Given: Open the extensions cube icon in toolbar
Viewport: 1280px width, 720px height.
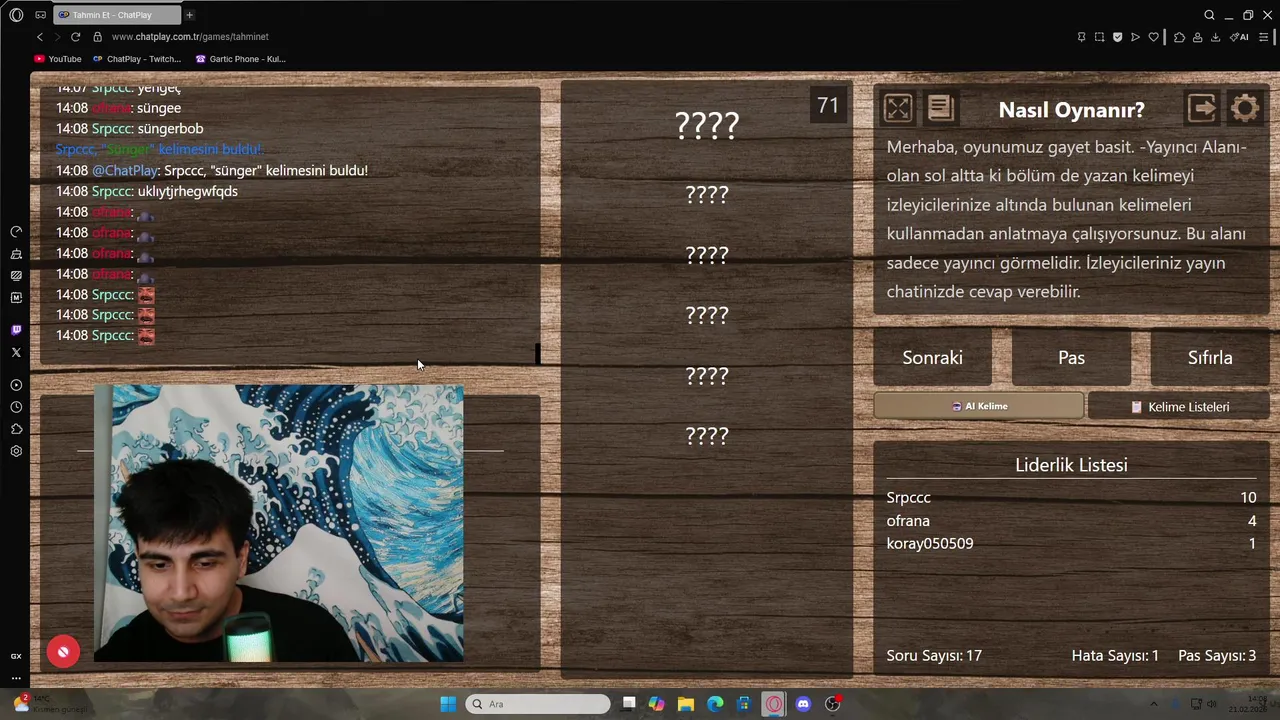Looking at the screenshot, I should click(x=1179, y=37).
